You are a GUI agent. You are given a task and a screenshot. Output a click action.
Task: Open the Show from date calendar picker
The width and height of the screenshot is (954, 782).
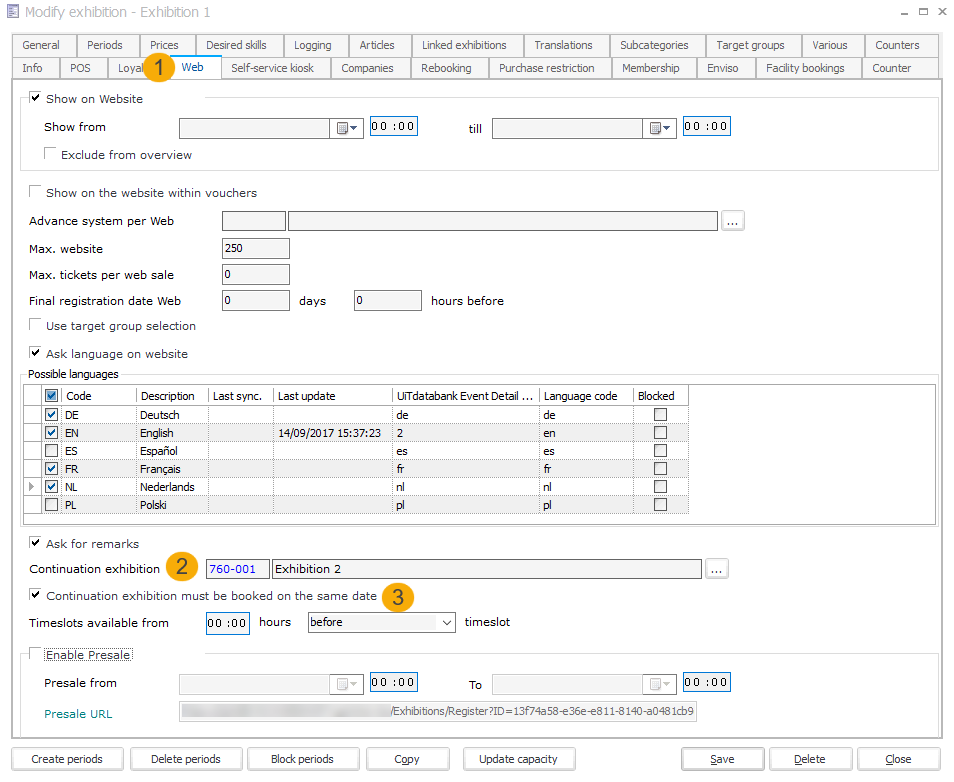(346, 128)
